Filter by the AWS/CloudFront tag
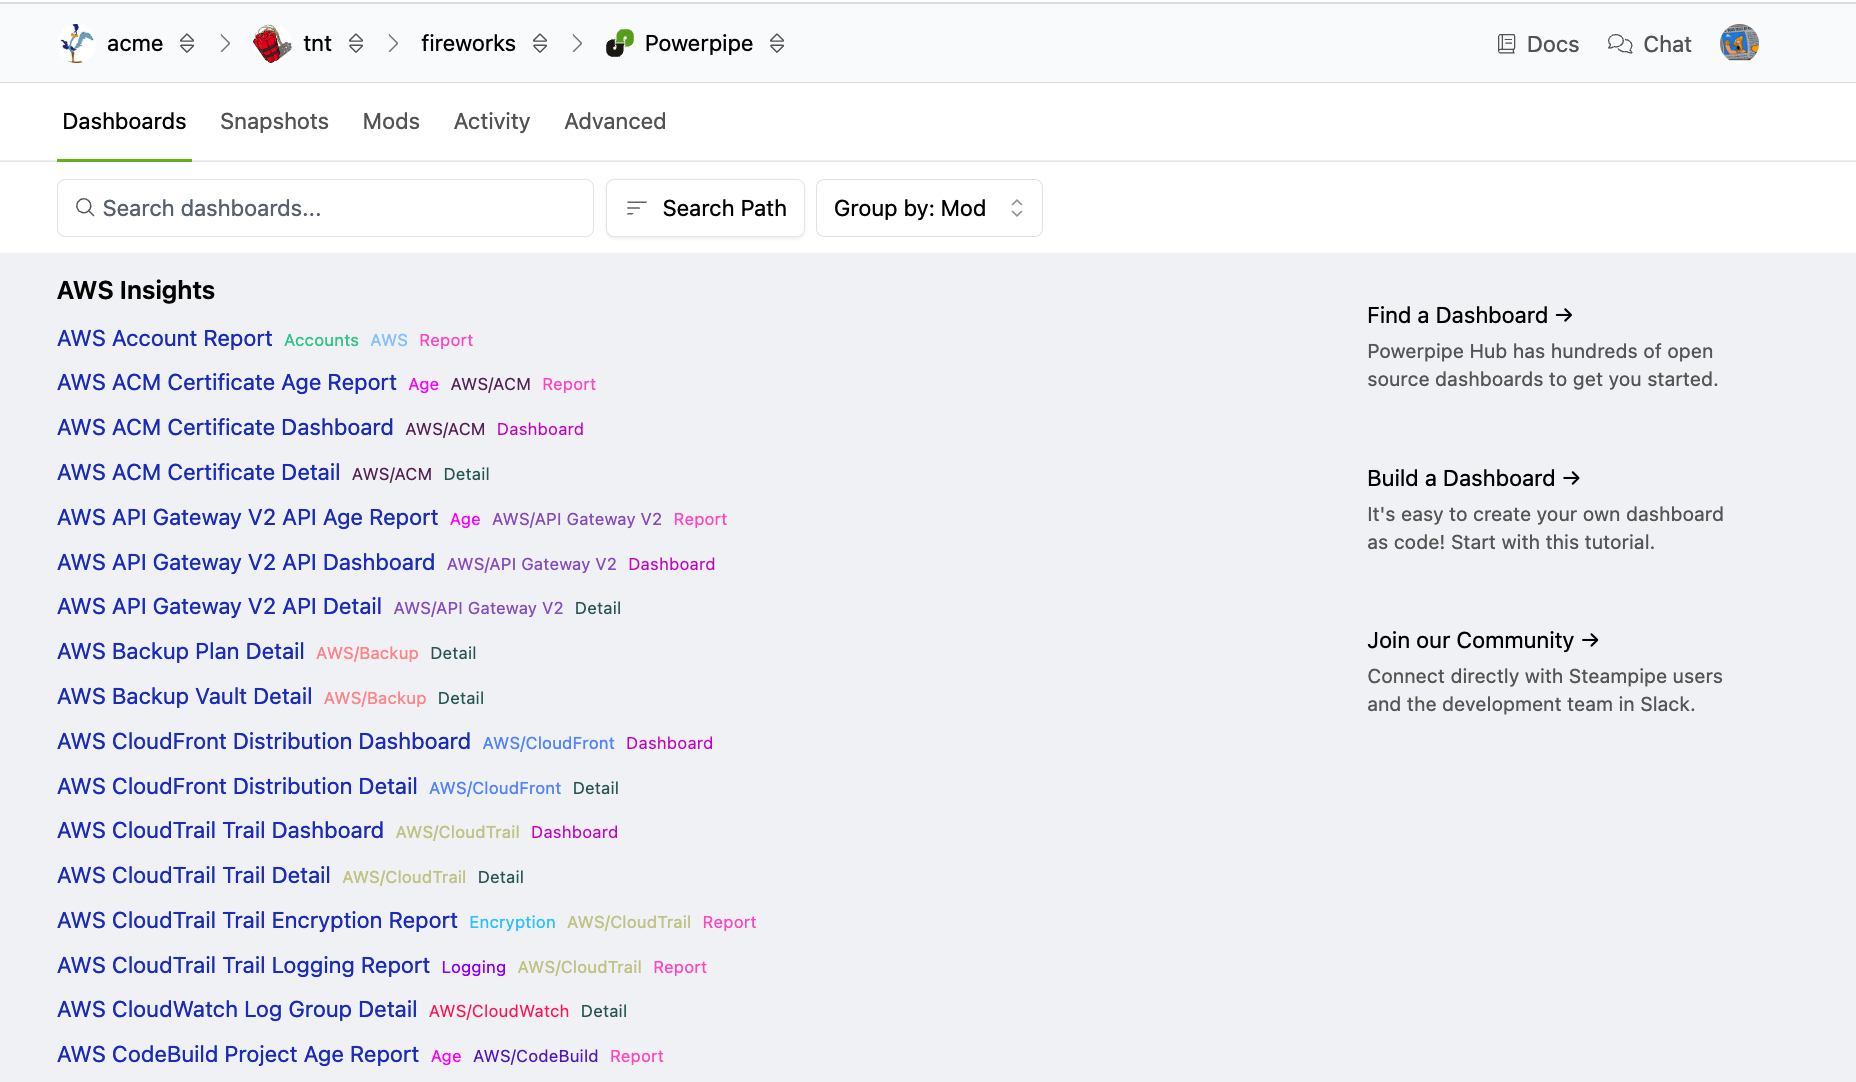Screen dimensions: 1856x1082 click(x=548, y=743)
